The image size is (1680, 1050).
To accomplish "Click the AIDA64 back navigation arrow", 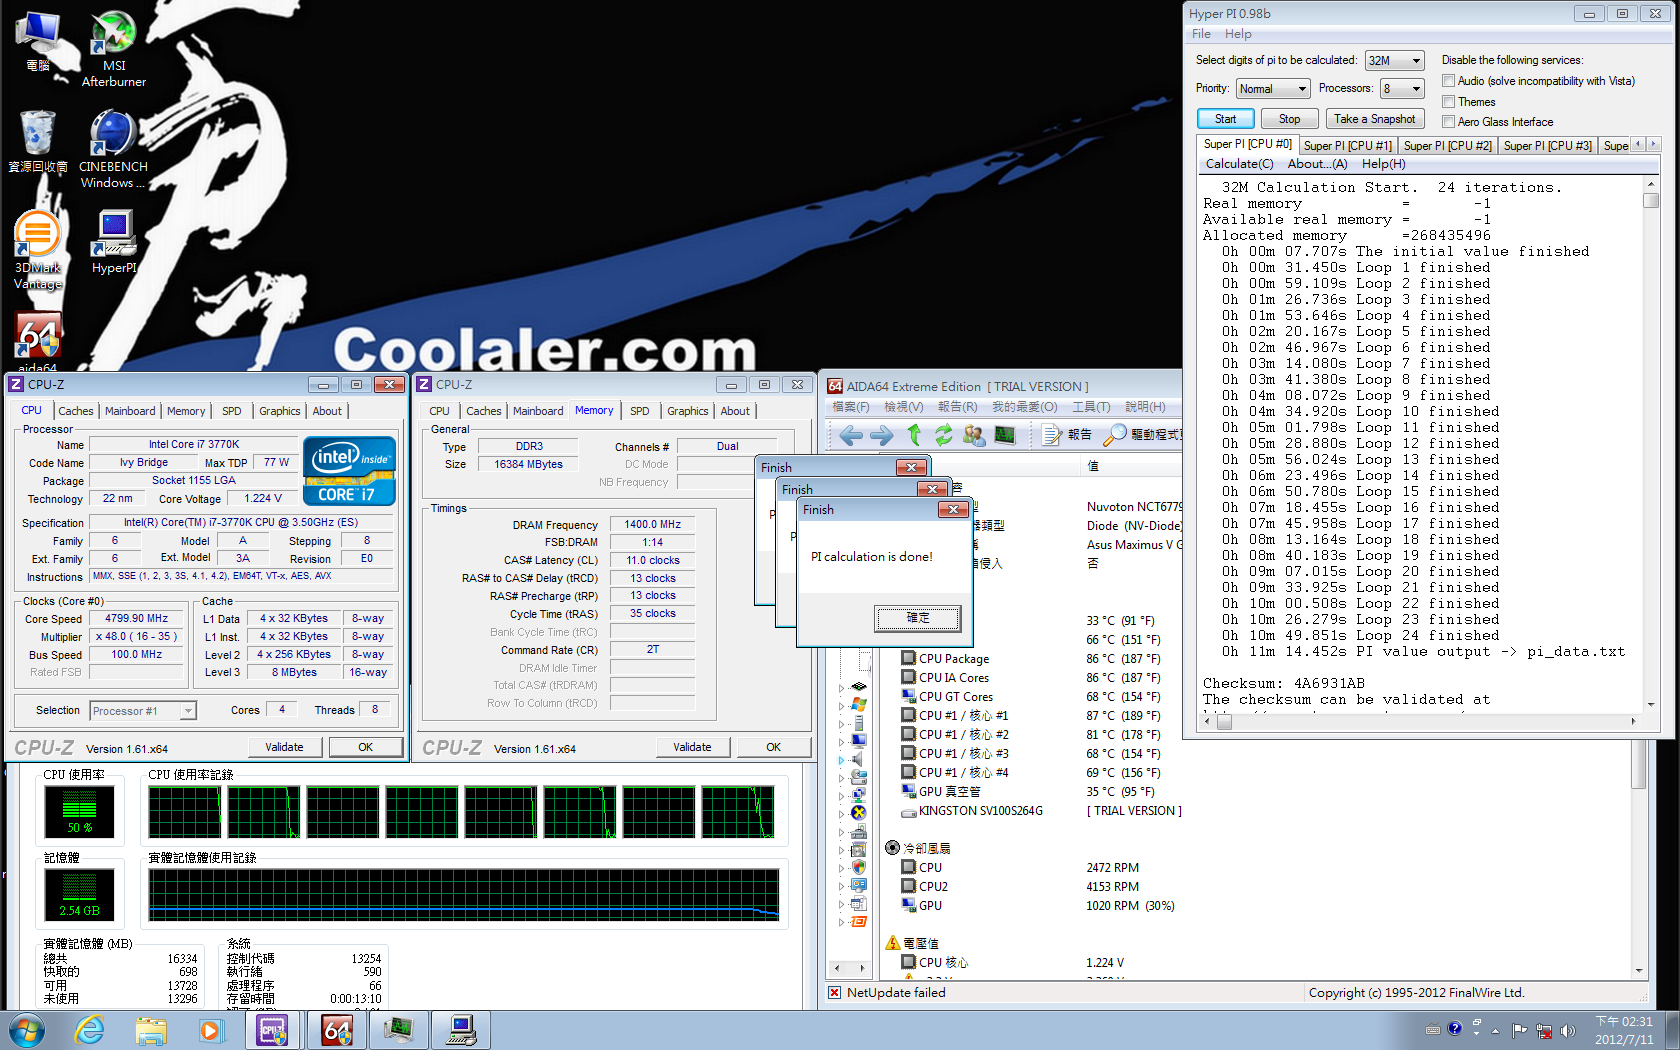I will [851, 435].
